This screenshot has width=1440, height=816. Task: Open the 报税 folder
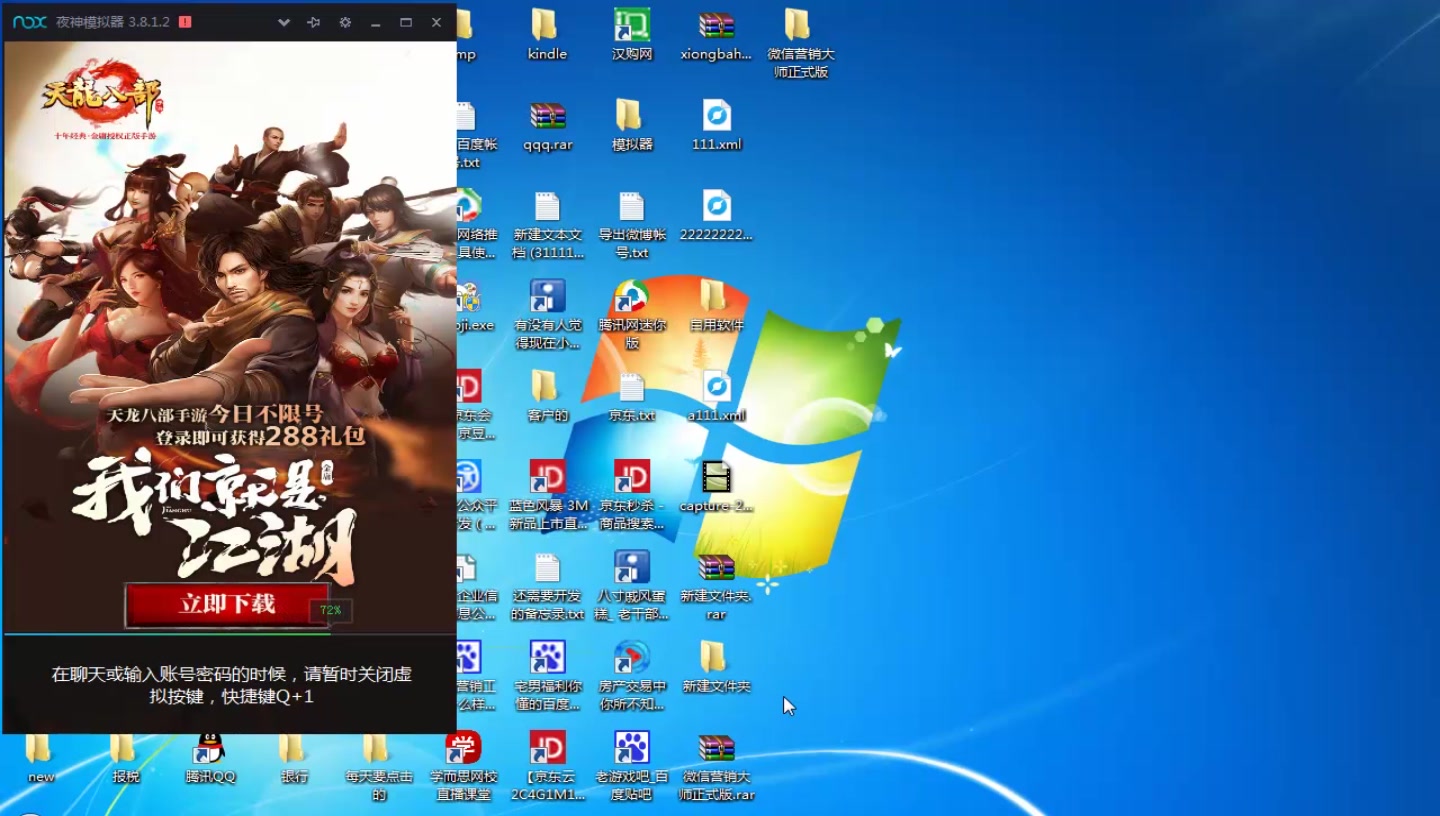(x=125, y=757)
